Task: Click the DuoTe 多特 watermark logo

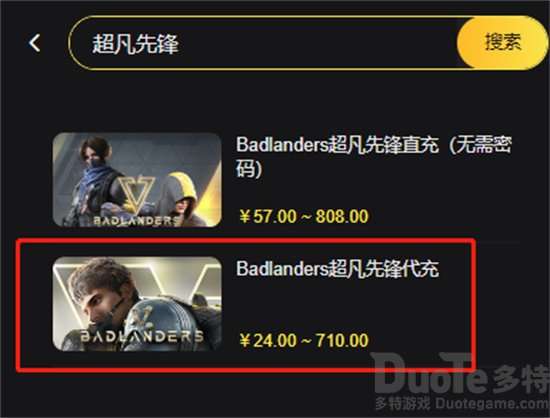Action: [x=461, y=375]
